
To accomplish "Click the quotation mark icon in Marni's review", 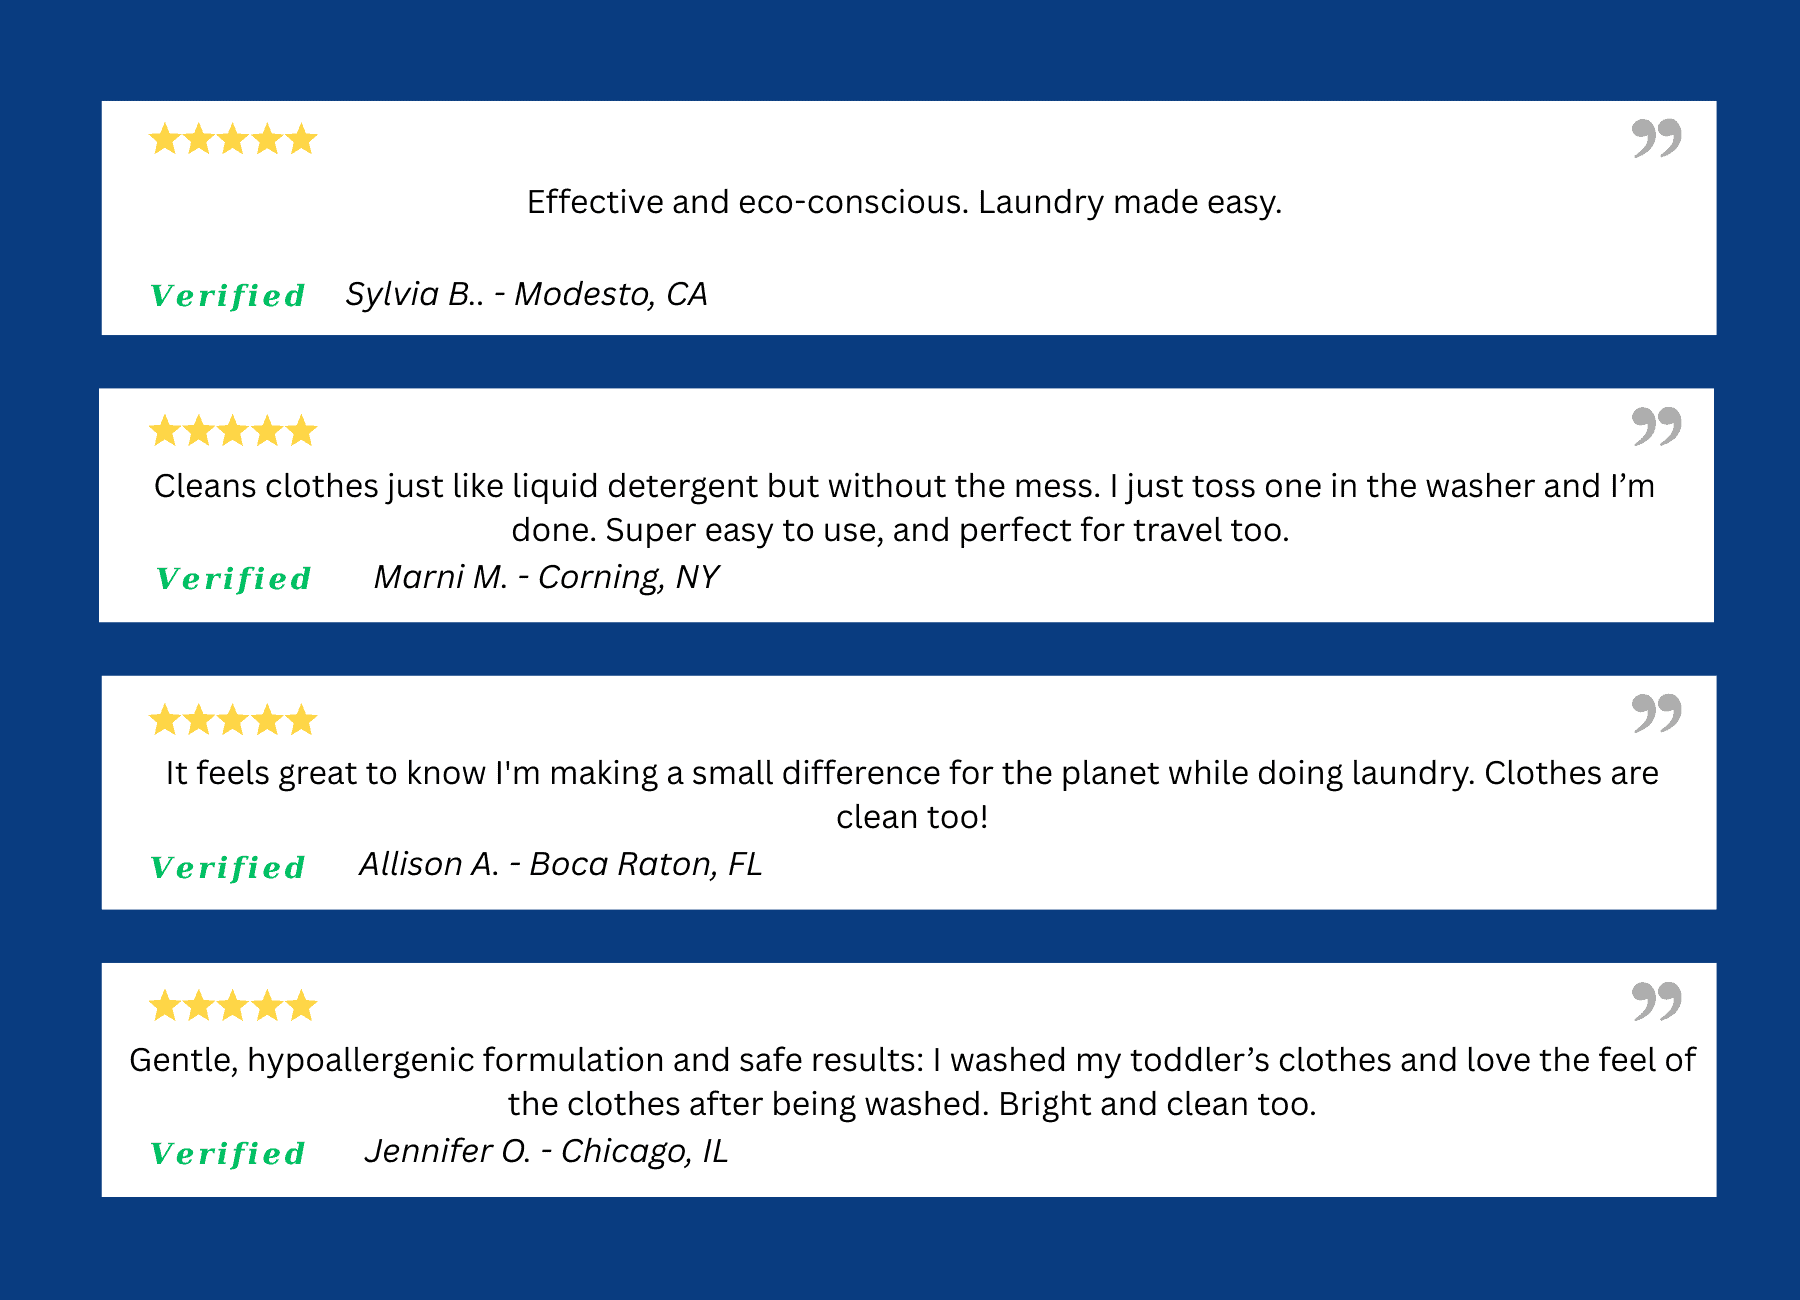I will pyautogui.click(x=1656, y=426).
